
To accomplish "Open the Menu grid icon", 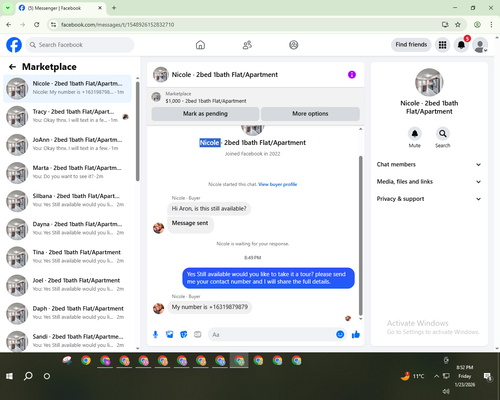I will (442, 45).
